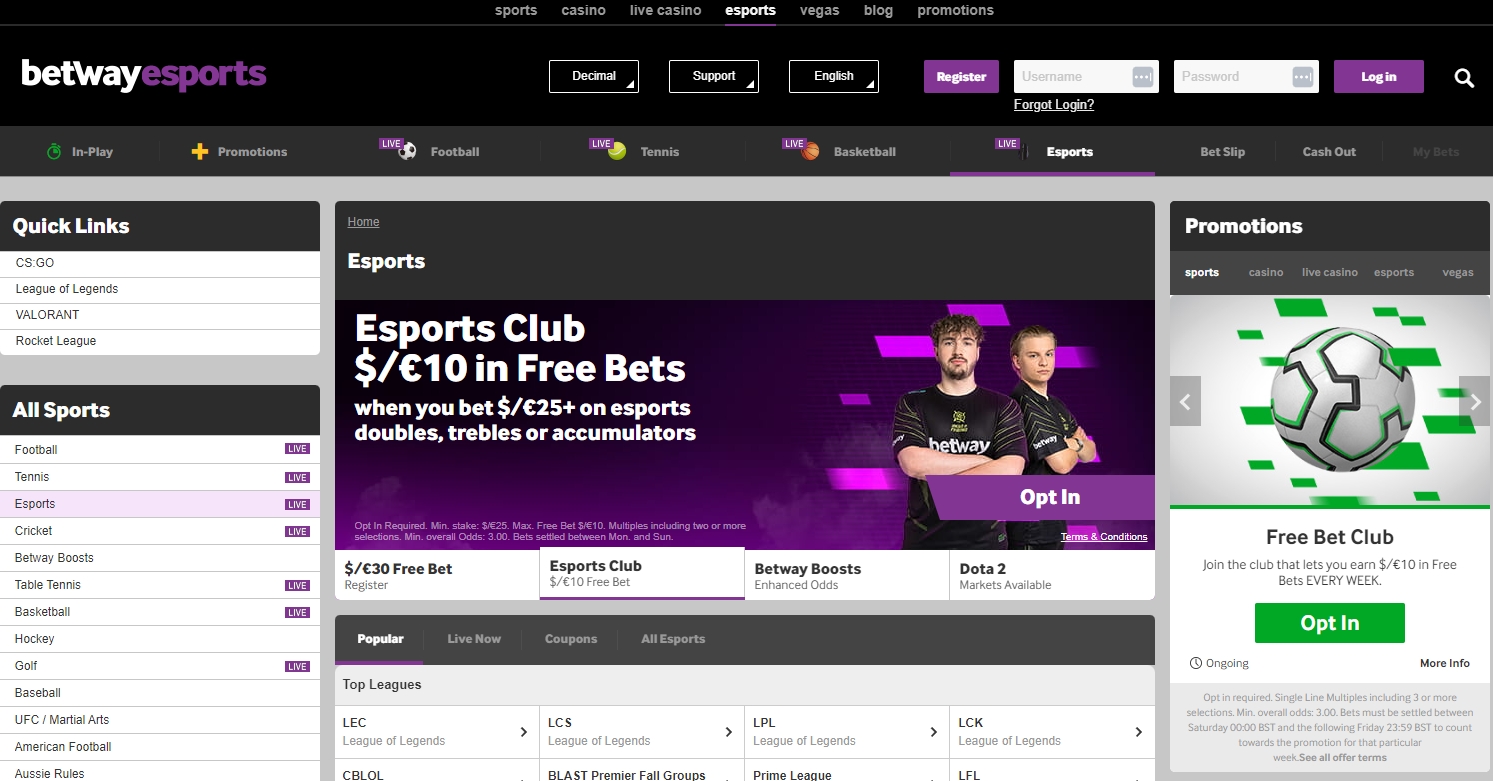Viewport: 1493px width, 781px height.
Task: Go to previous promotion with the left arrow
Action: pos(1186,402)
